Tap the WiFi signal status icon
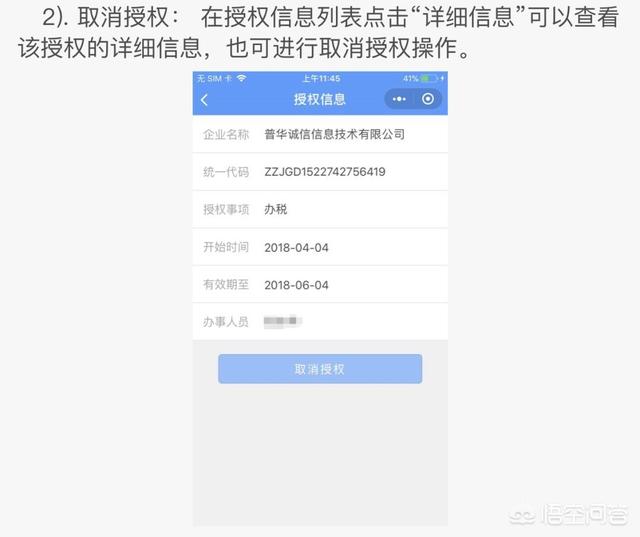Image resolution: width=640 pixels, height=537 pixels. point(242,78)
